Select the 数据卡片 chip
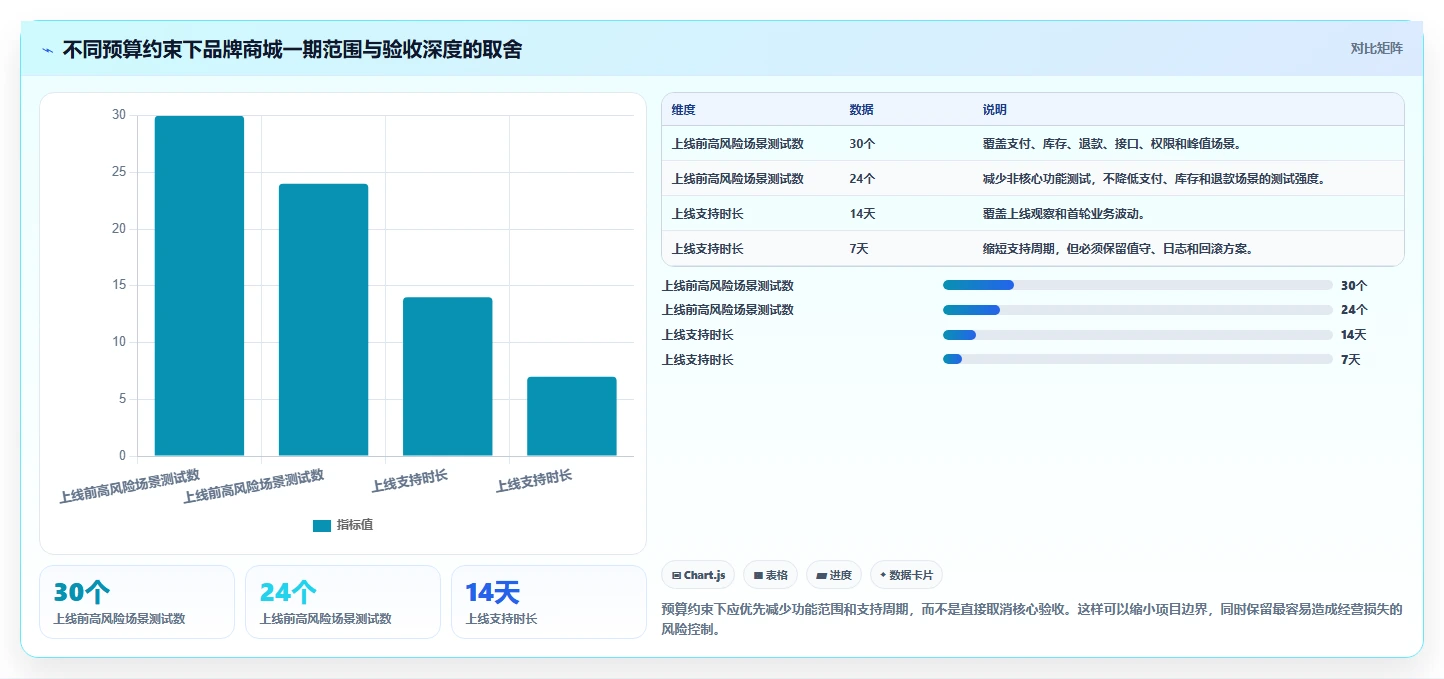Viewport: 1444px width, 679px height. pos(906,575)
